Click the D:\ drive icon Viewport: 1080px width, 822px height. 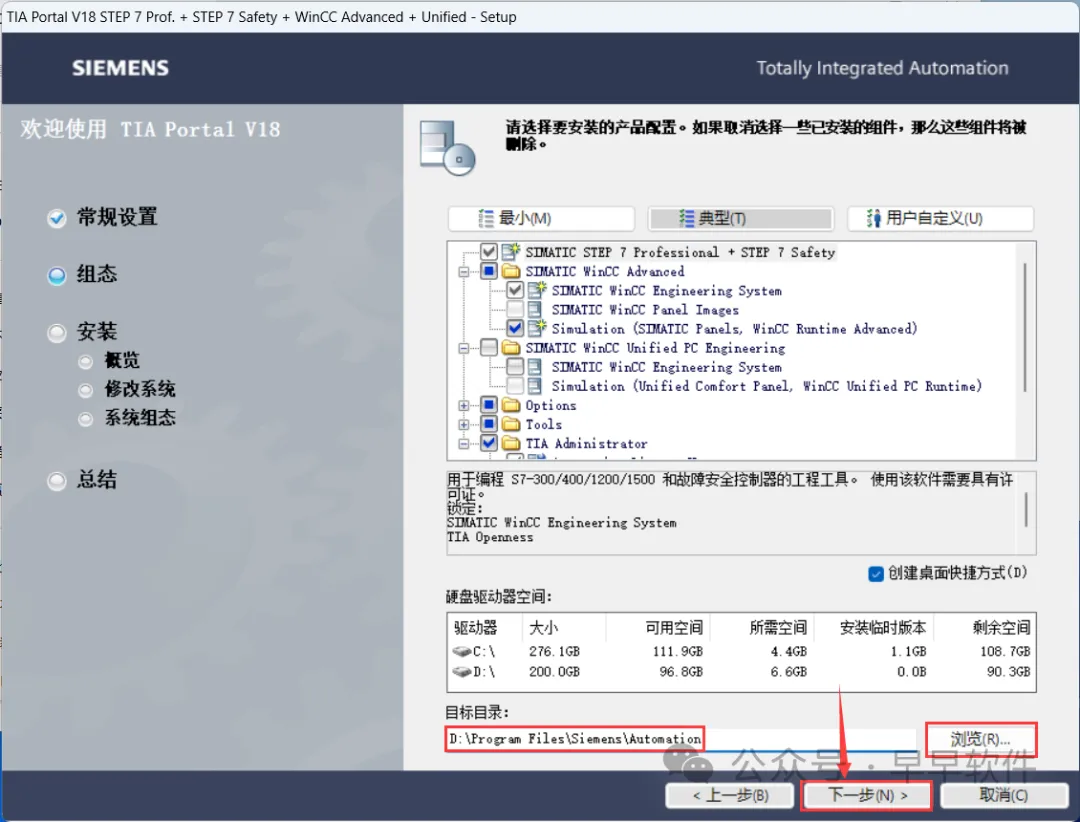[461, 671]
